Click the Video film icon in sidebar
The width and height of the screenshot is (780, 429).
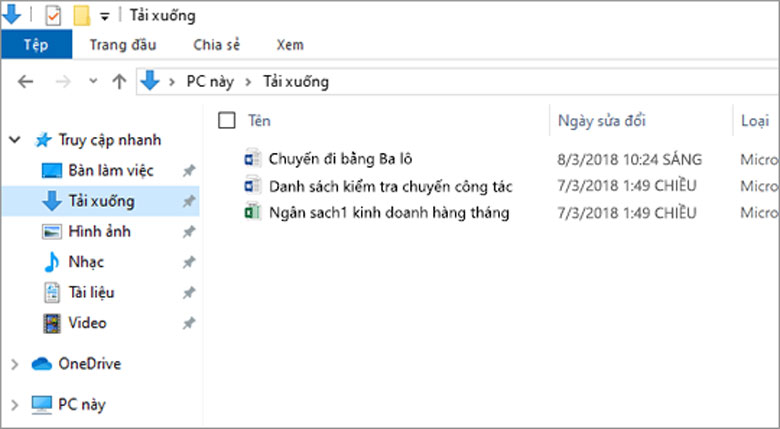pos(52,323)
